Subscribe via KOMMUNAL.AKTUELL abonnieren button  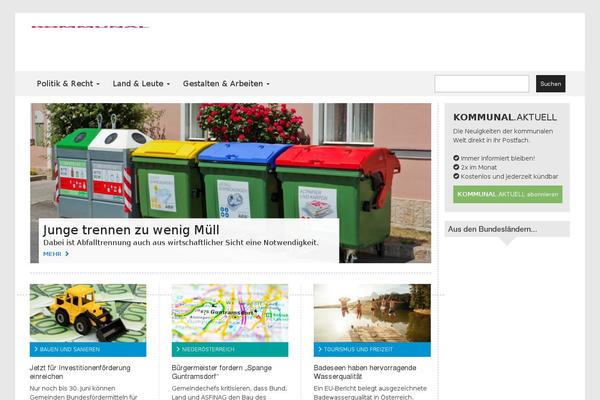(508, 194)
